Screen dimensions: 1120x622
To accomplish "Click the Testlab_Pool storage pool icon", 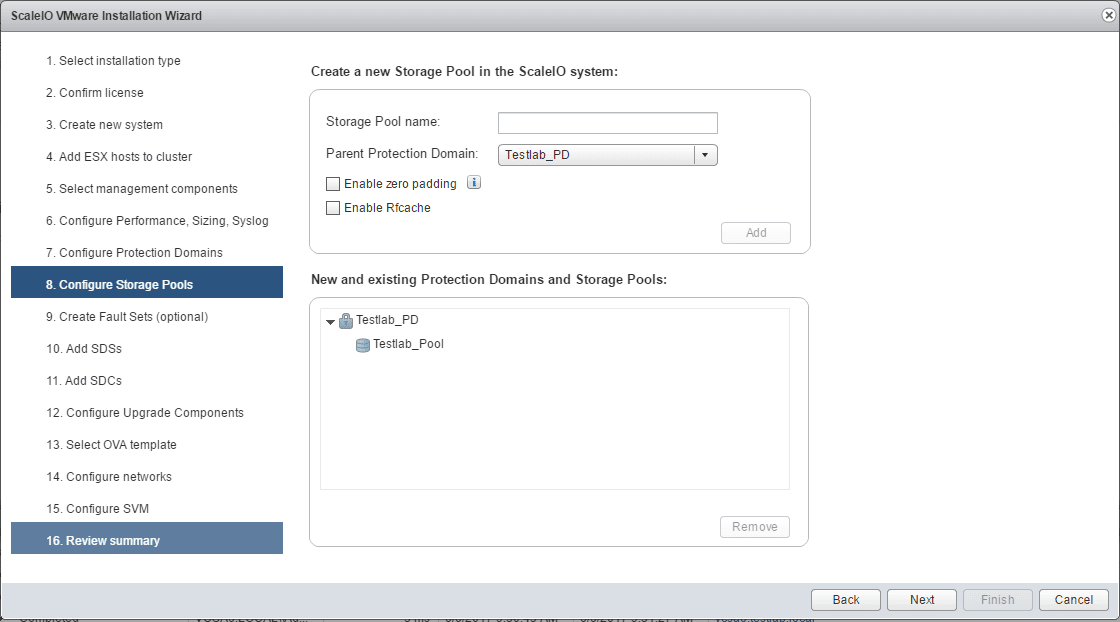I will (363, 345).
